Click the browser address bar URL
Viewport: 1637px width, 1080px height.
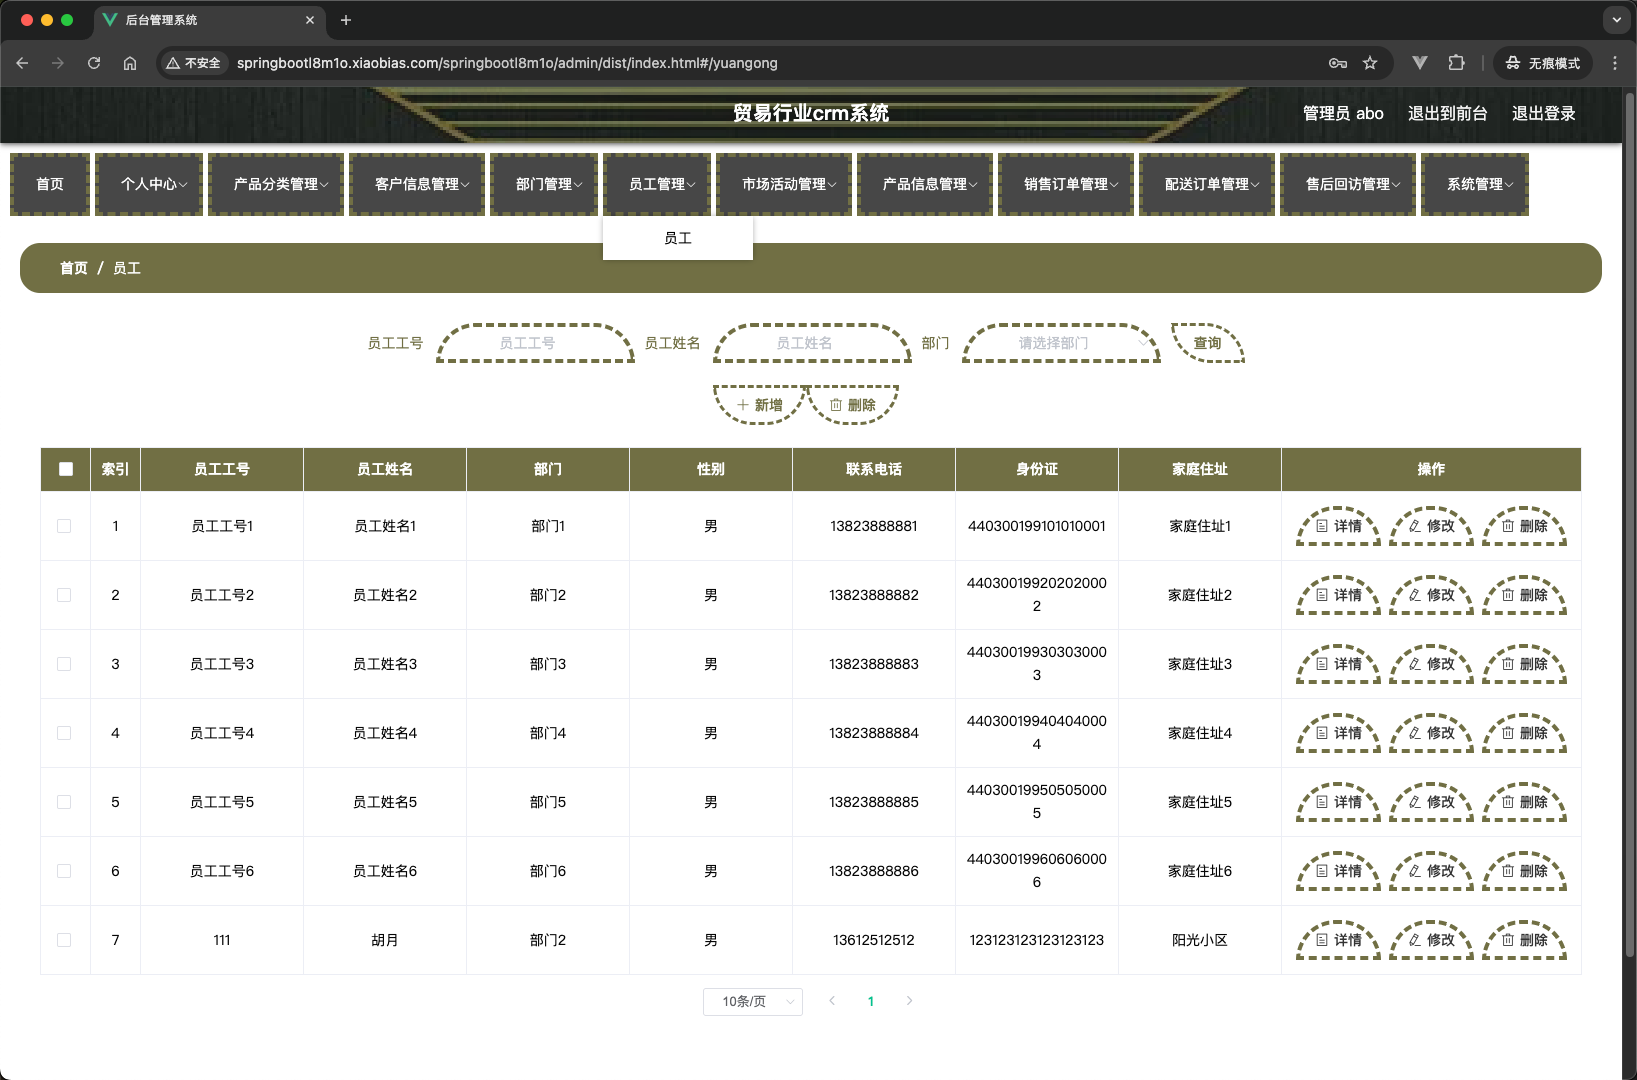[507, 63]
